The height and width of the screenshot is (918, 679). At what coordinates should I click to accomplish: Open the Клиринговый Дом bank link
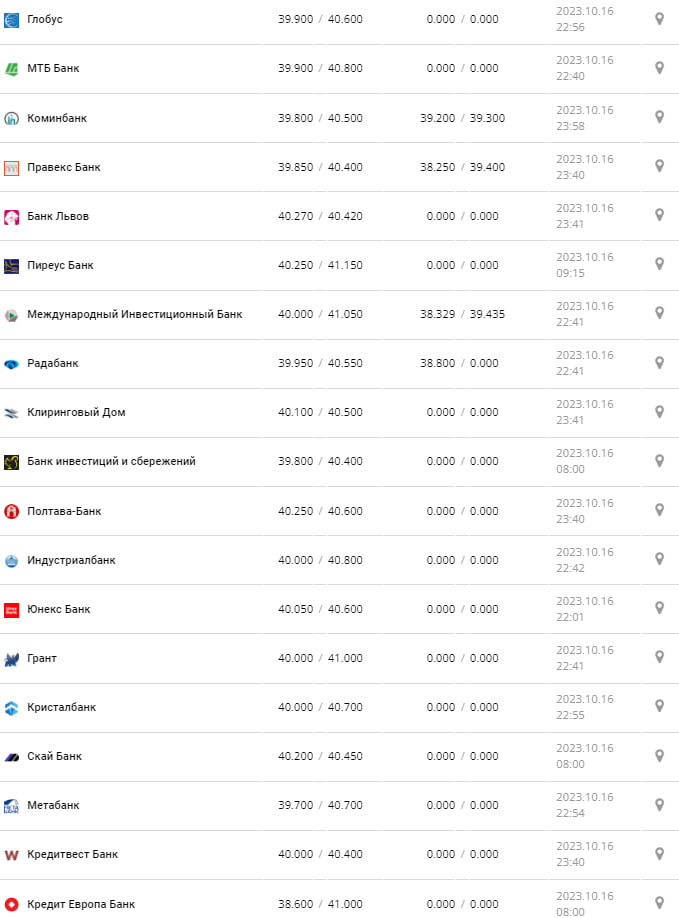pos(76,412)
